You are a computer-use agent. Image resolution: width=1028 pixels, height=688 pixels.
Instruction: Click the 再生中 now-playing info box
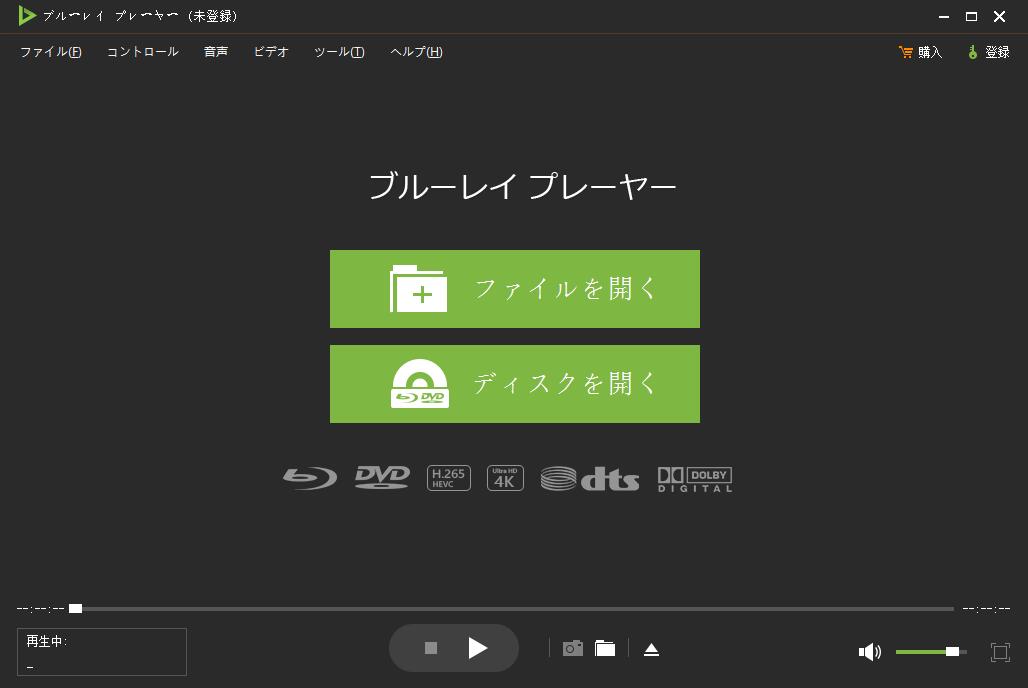point(102,652)
